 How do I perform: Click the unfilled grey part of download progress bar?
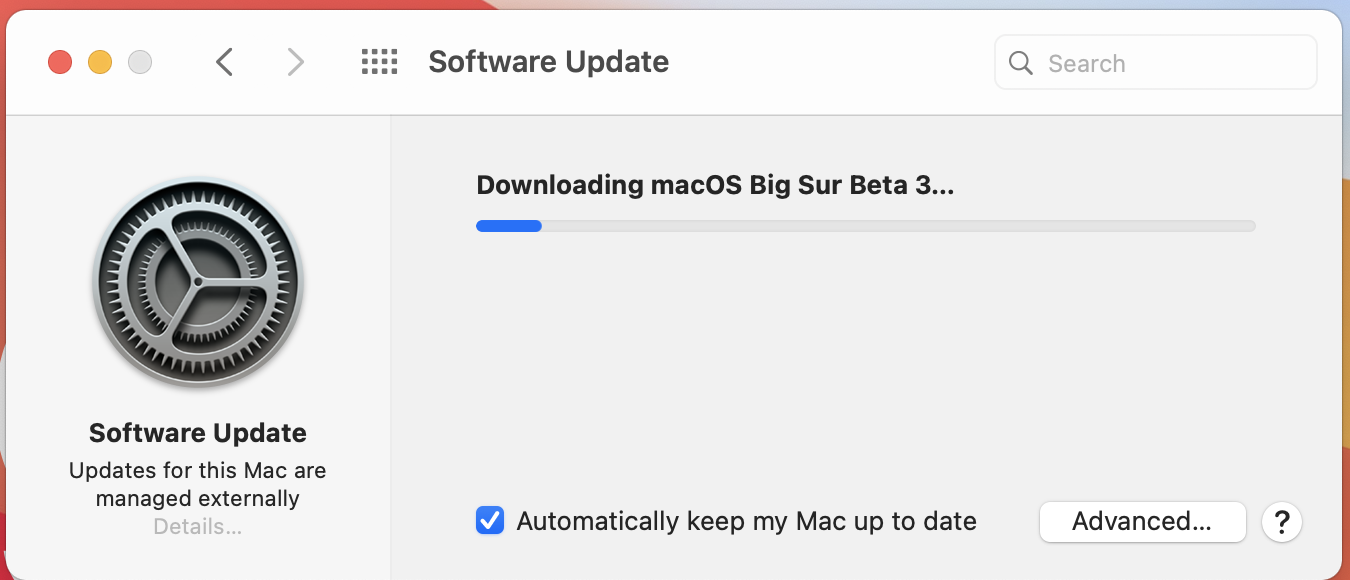(x=898, y=226)
